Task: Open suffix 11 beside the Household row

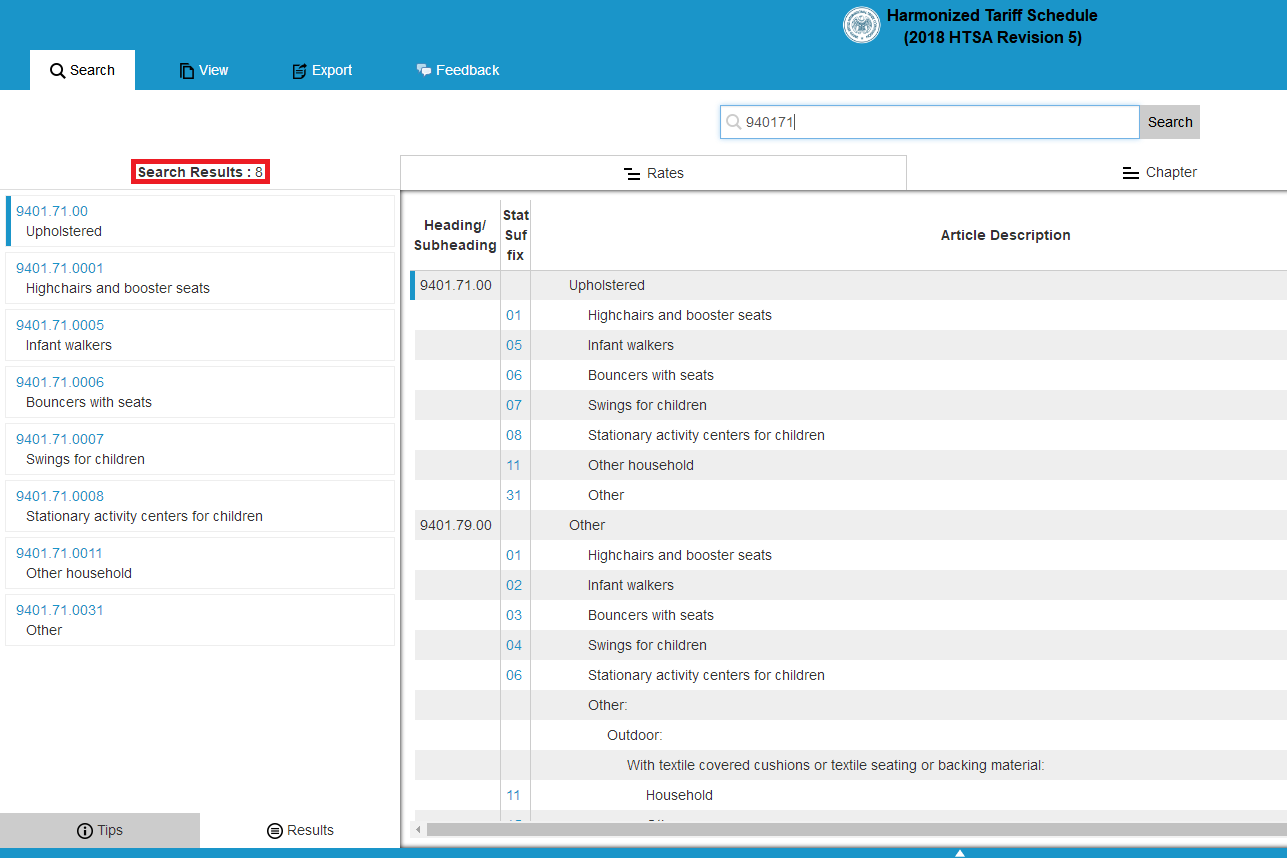Action: pos(514,795)
